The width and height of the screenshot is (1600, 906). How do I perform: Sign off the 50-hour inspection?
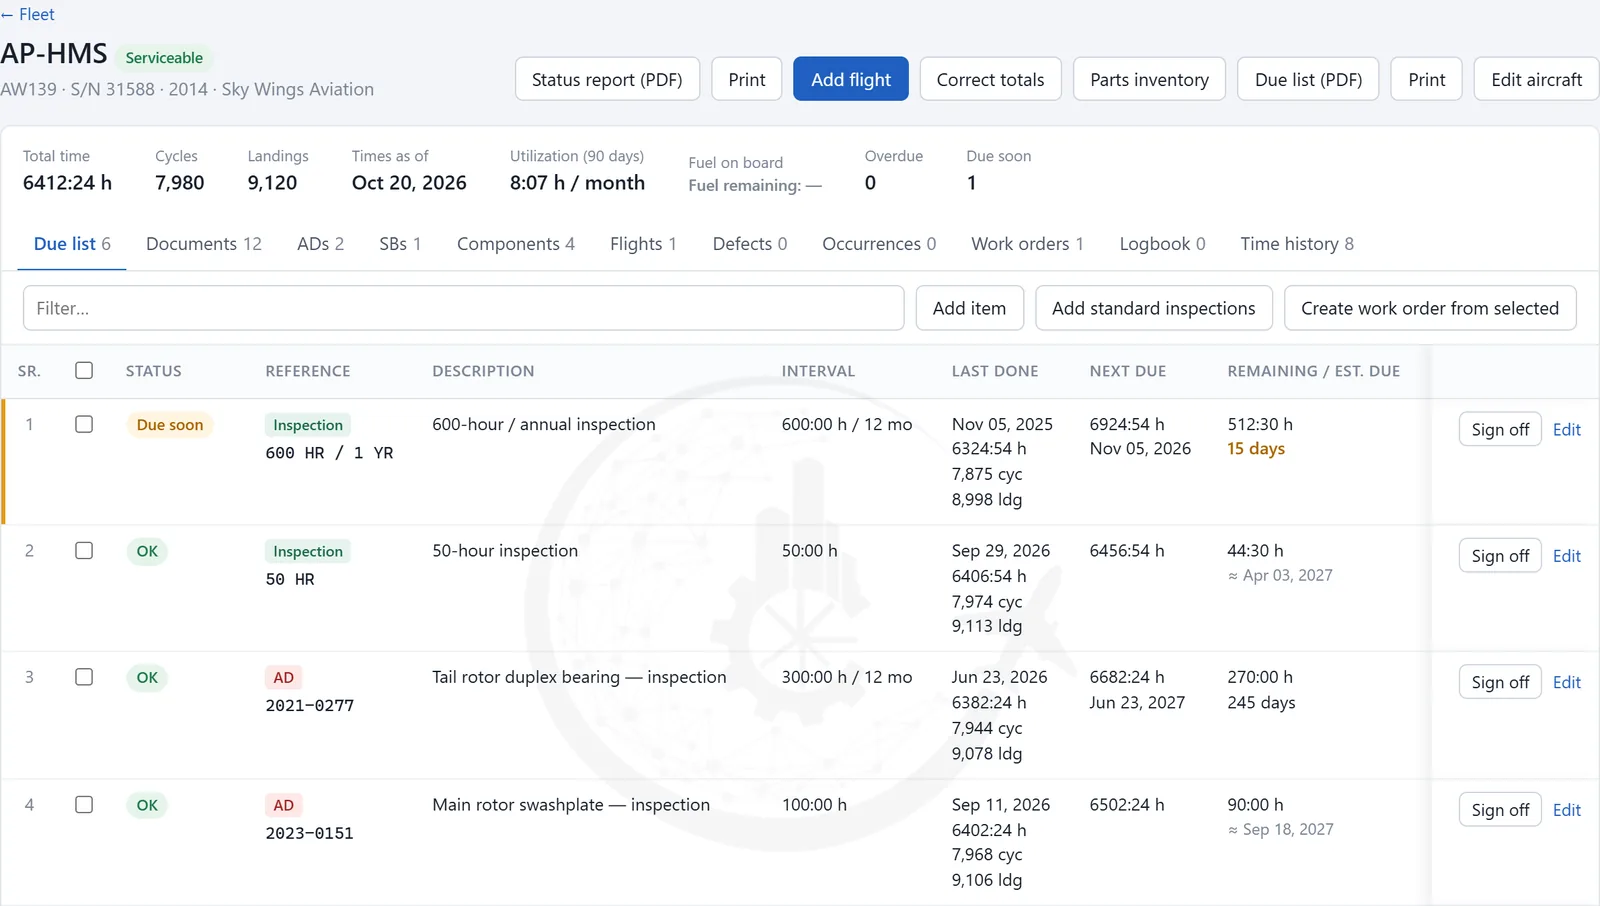click(1500, 556)
